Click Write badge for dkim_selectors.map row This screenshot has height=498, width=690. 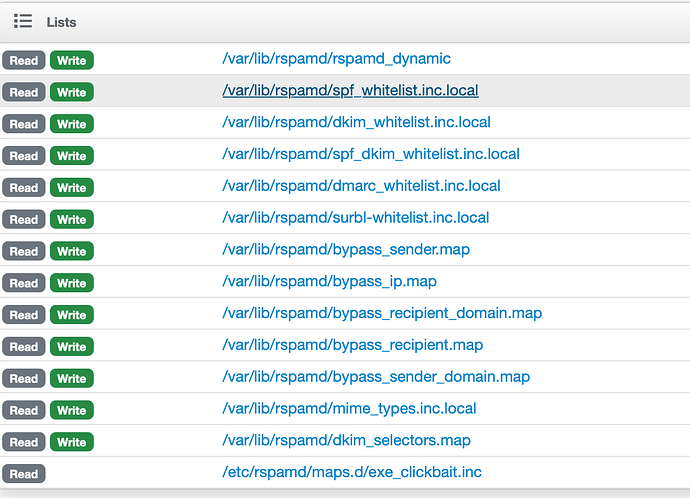[71, 441]
